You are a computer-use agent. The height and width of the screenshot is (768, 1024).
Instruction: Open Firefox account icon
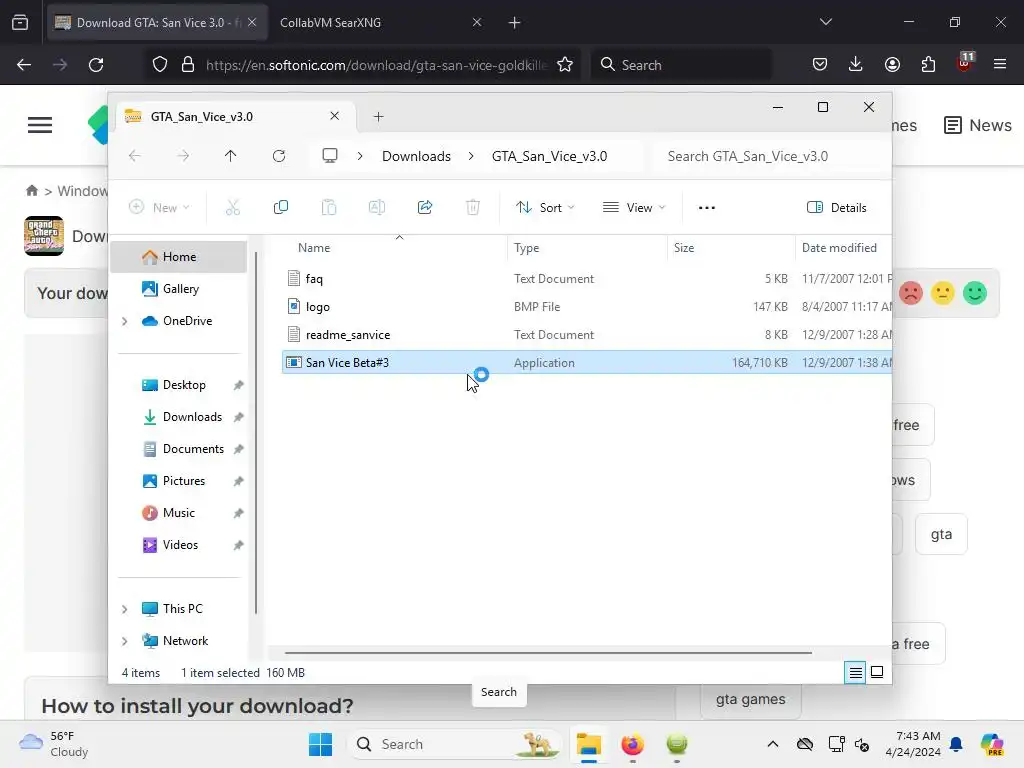pyautogui.click(x=892, y=65)
